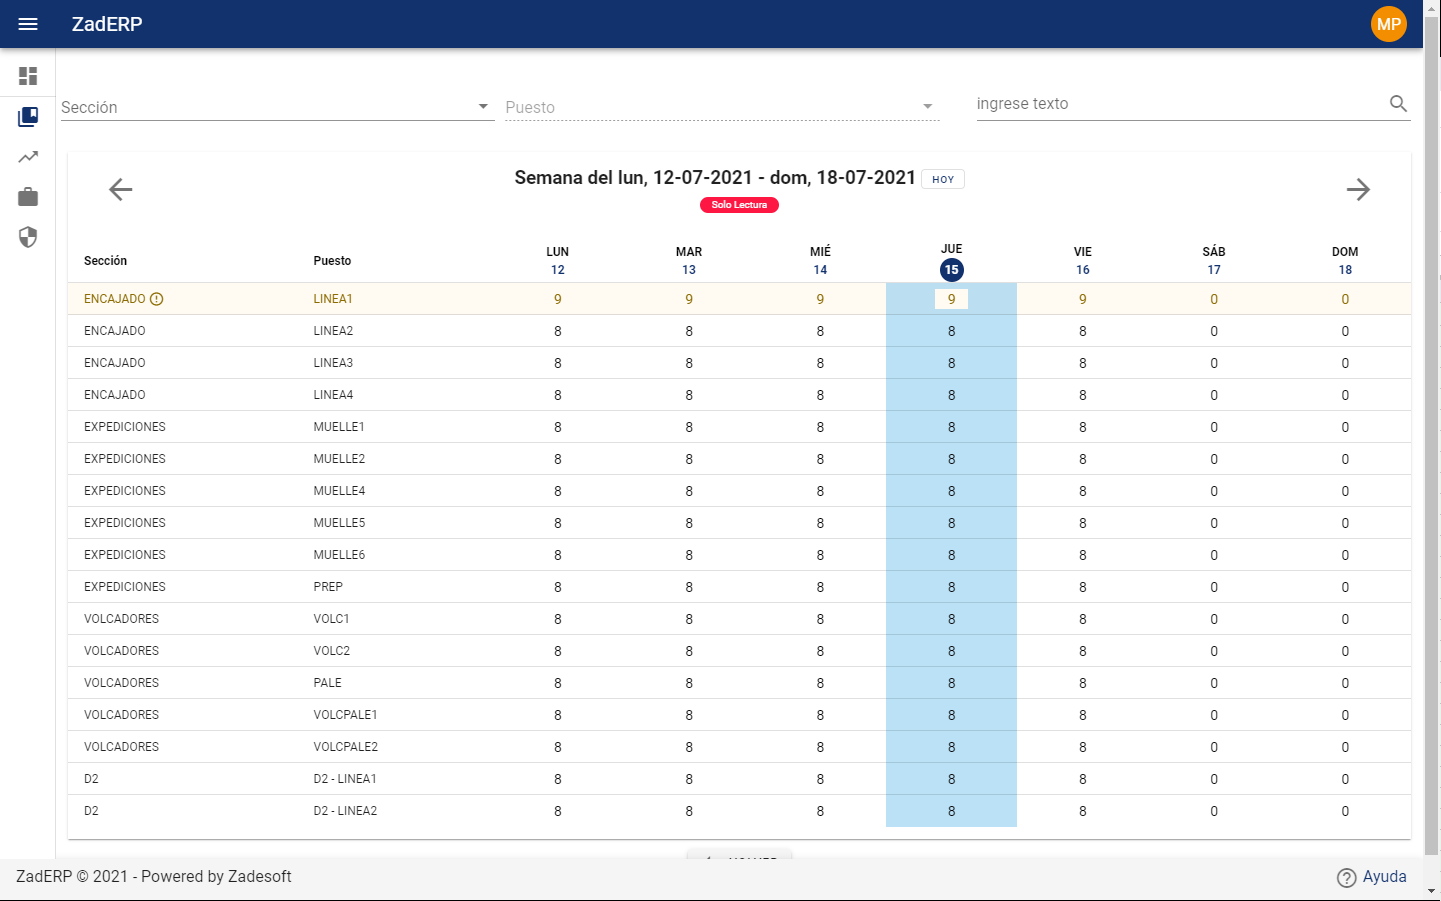Select the PREP row label
1441x901 pixels.
point(328,587)
